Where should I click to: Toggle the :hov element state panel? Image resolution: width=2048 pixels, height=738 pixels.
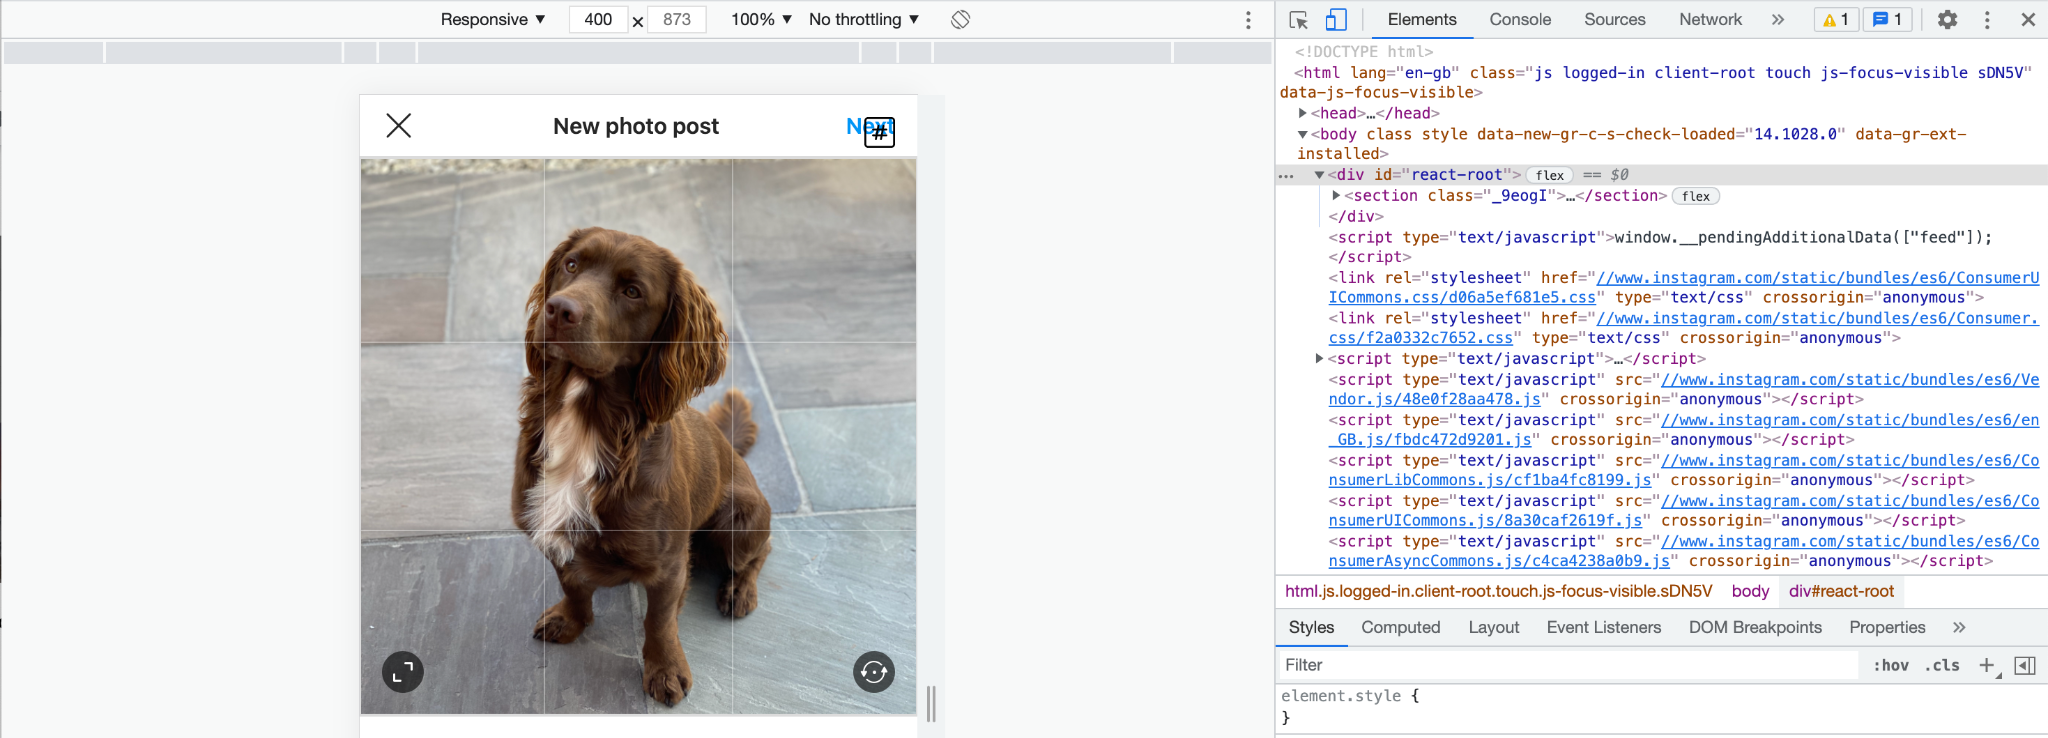pos(1890,665)
